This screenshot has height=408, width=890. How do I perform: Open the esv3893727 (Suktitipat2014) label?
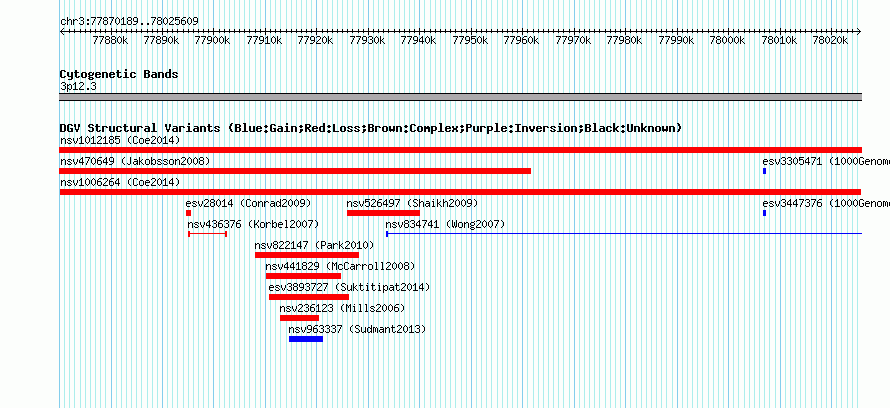349,287
